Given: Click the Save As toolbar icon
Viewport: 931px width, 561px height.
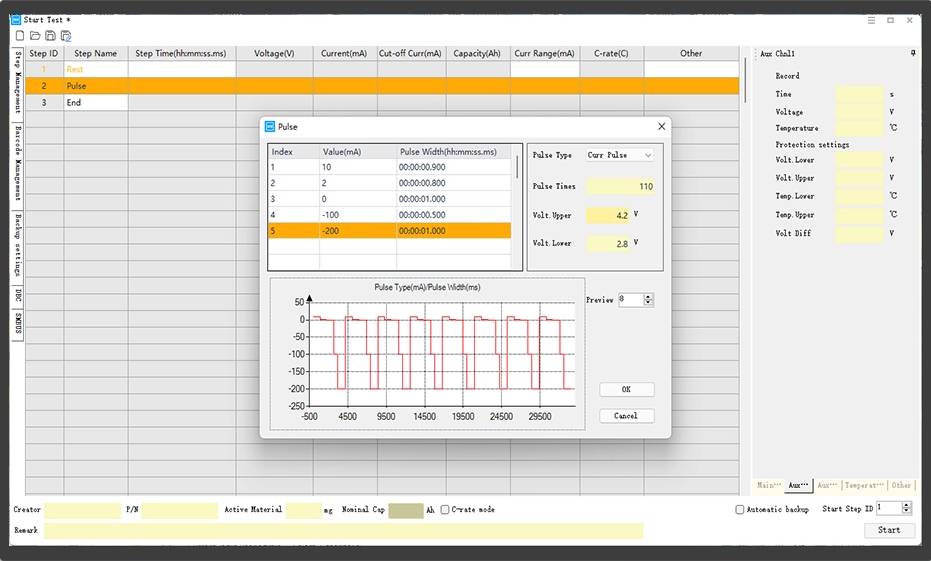Looking at the screenshot, I should click(x=66, y=36).
